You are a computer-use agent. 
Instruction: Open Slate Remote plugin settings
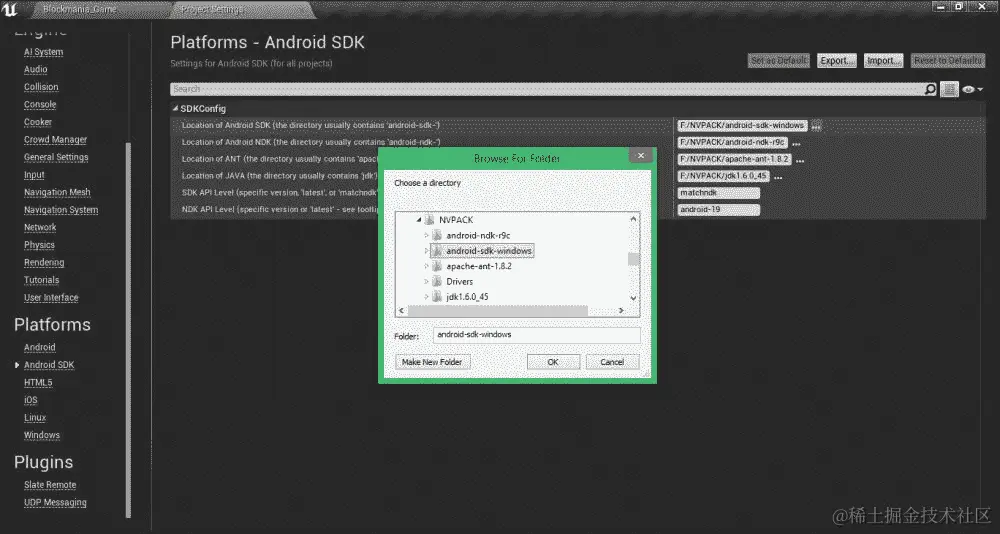(50, 485)
